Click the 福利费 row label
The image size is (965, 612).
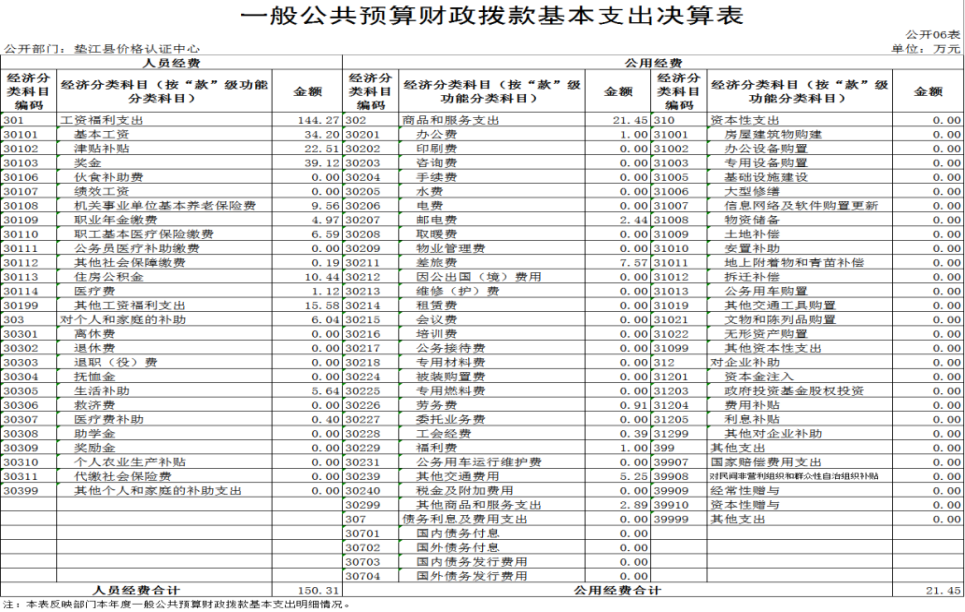tap(436, 448)
